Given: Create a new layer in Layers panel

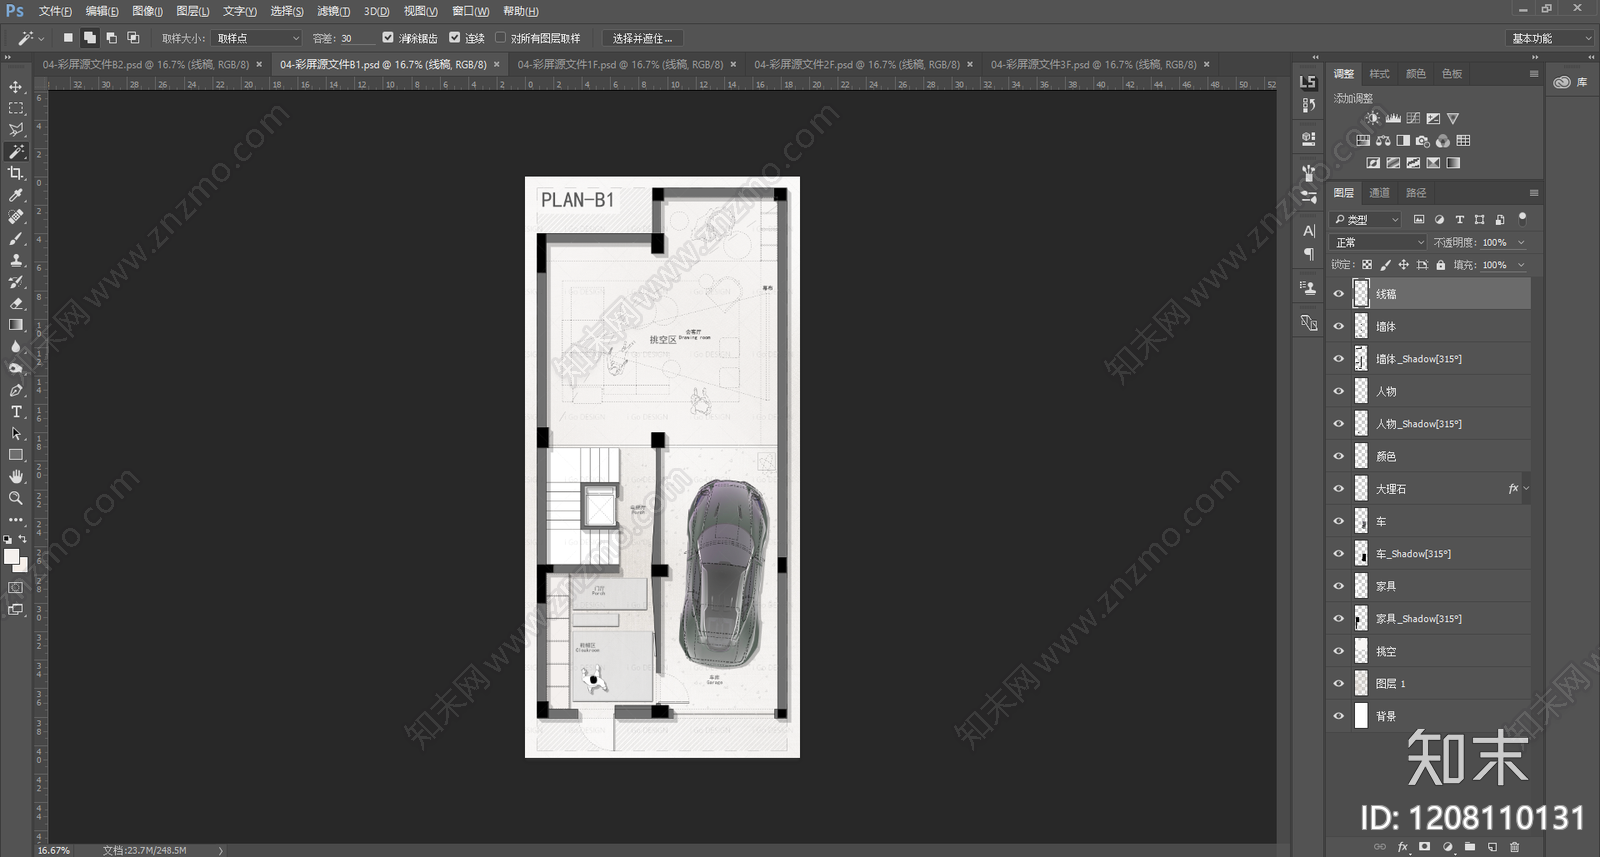Looking at the screenshot, I should pos(1492,847).
